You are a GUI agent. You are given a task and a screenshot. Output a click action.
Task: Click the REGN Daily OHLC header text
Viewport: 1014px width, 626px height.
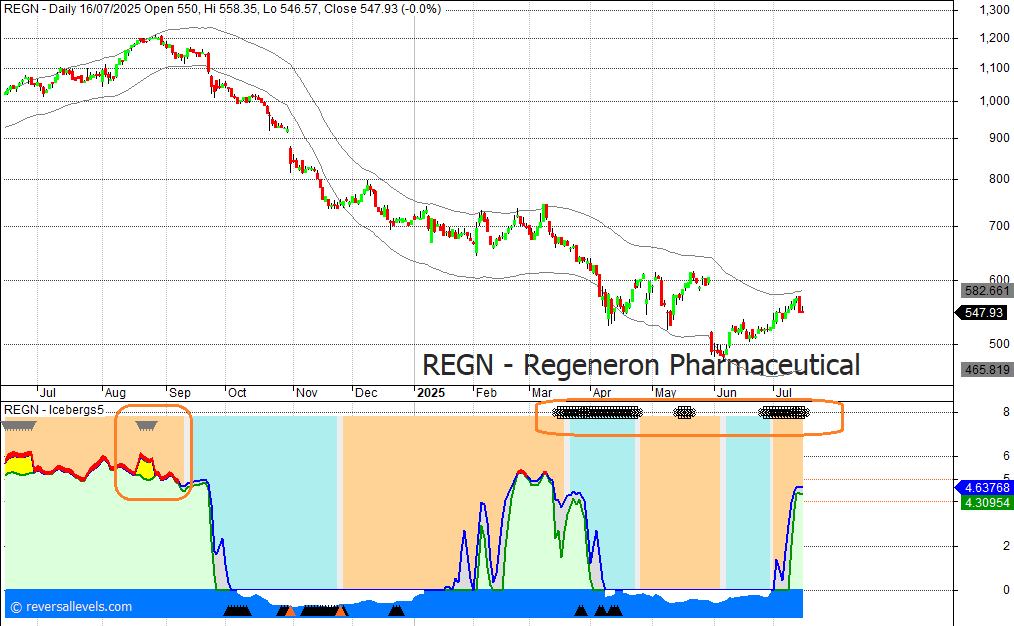tap(222, 9)
